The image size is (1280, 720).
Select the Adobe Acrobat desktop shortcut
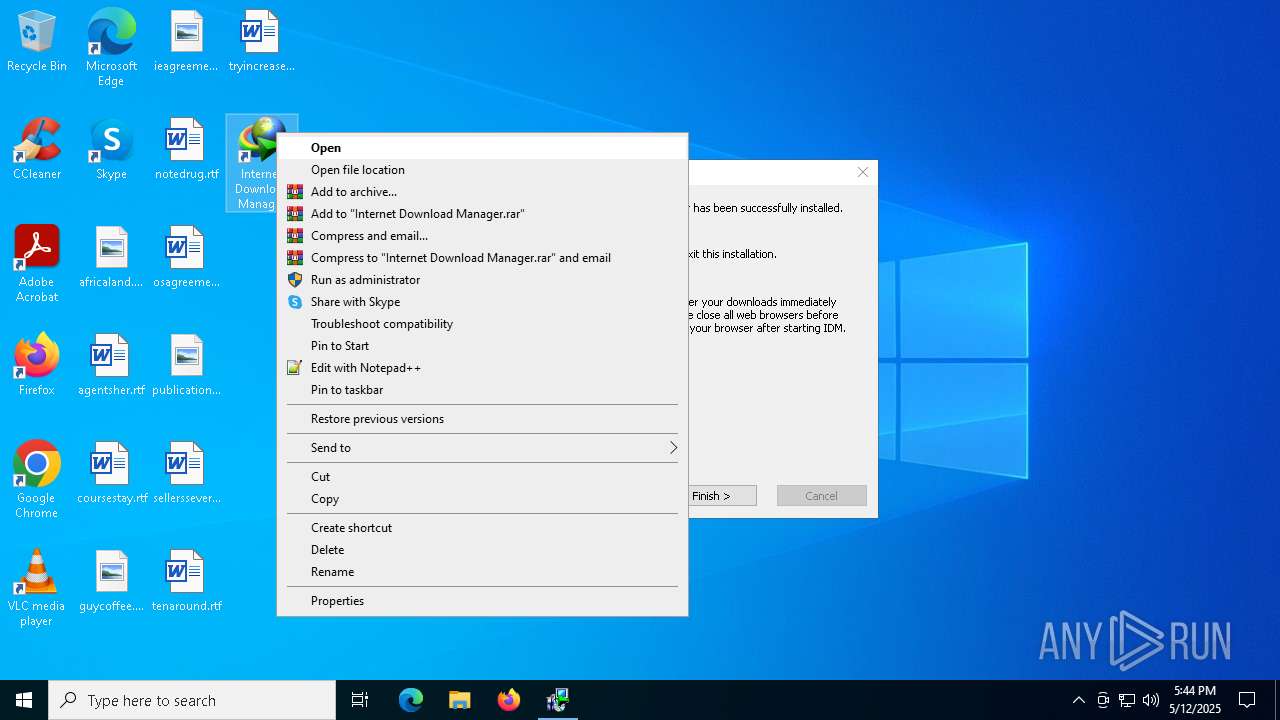[37, 264]
